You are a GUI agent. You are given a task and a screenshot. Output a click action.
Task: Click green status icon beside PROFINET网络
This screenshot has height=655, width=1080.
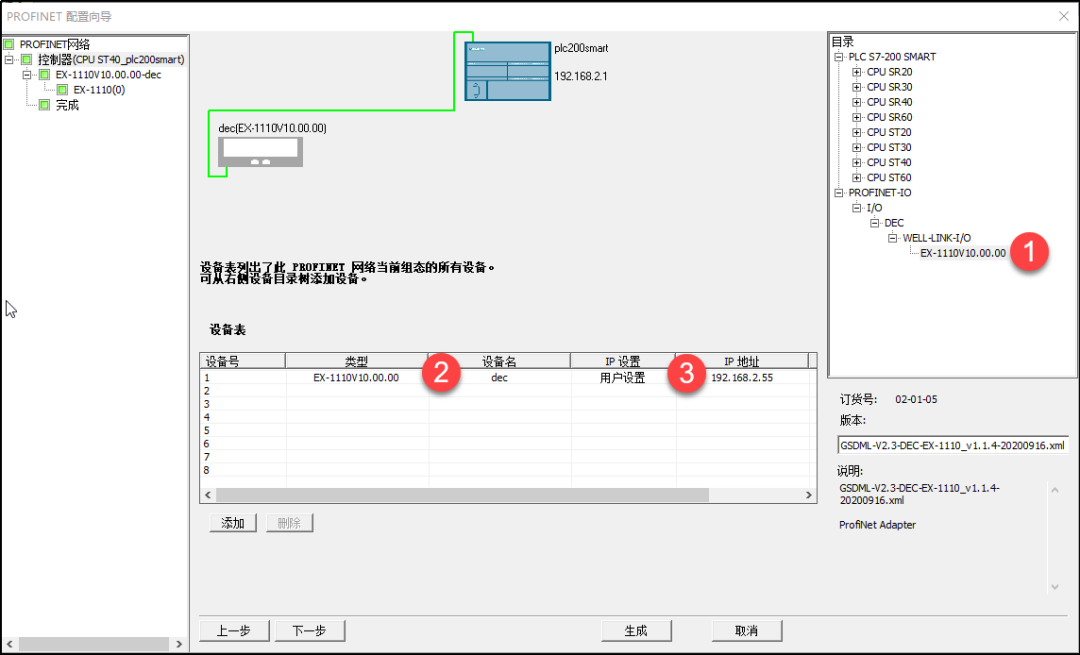[x=9, y=44]
